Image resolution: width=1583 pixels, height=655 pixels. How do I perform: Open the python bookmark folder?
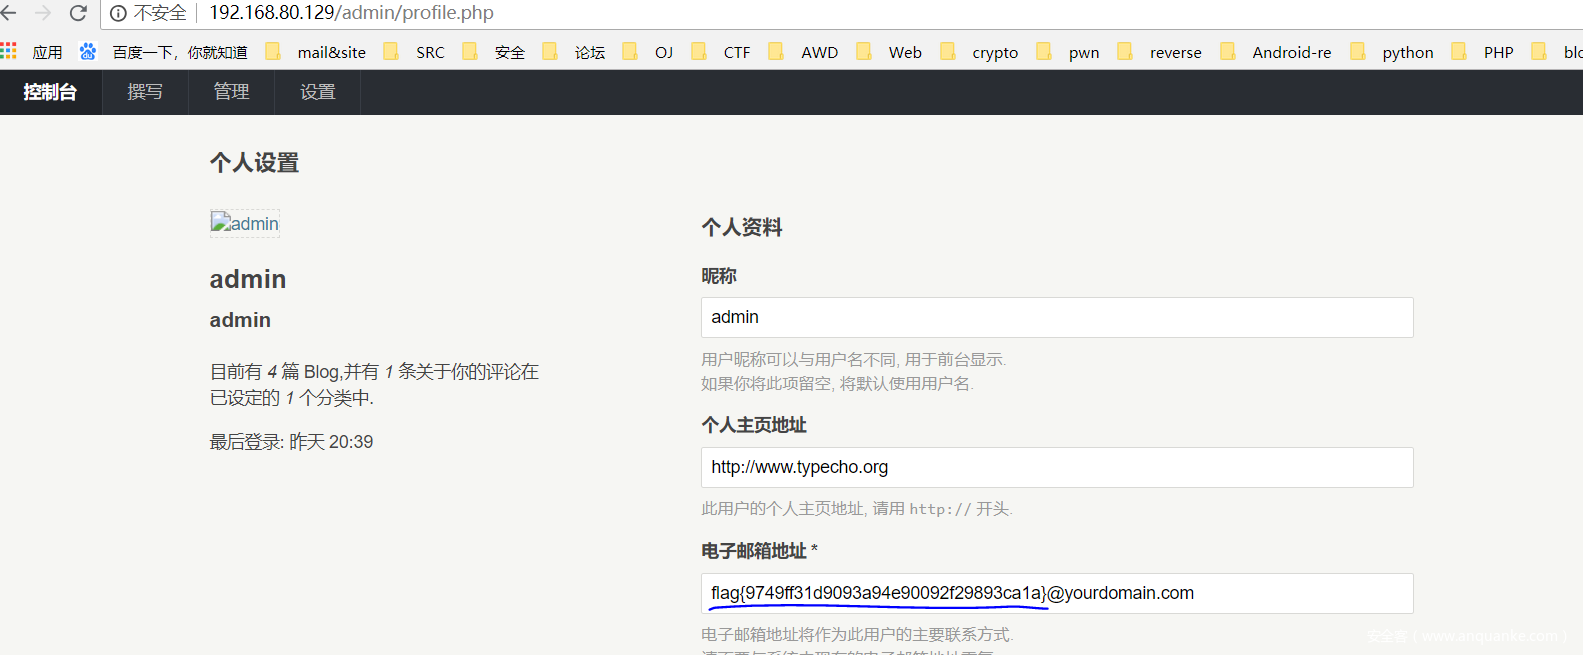pos(1393,52)
